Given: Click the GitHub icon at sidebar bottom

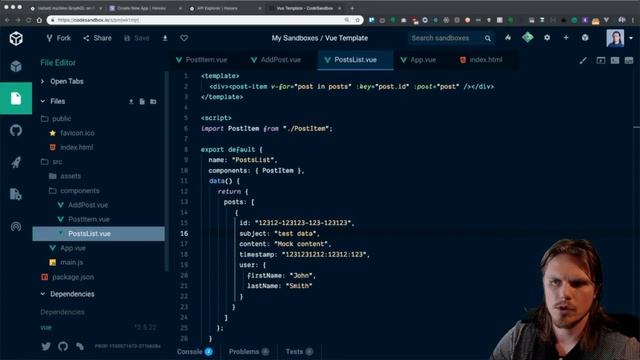Looking at the screenshot, I should pos(63,346).
